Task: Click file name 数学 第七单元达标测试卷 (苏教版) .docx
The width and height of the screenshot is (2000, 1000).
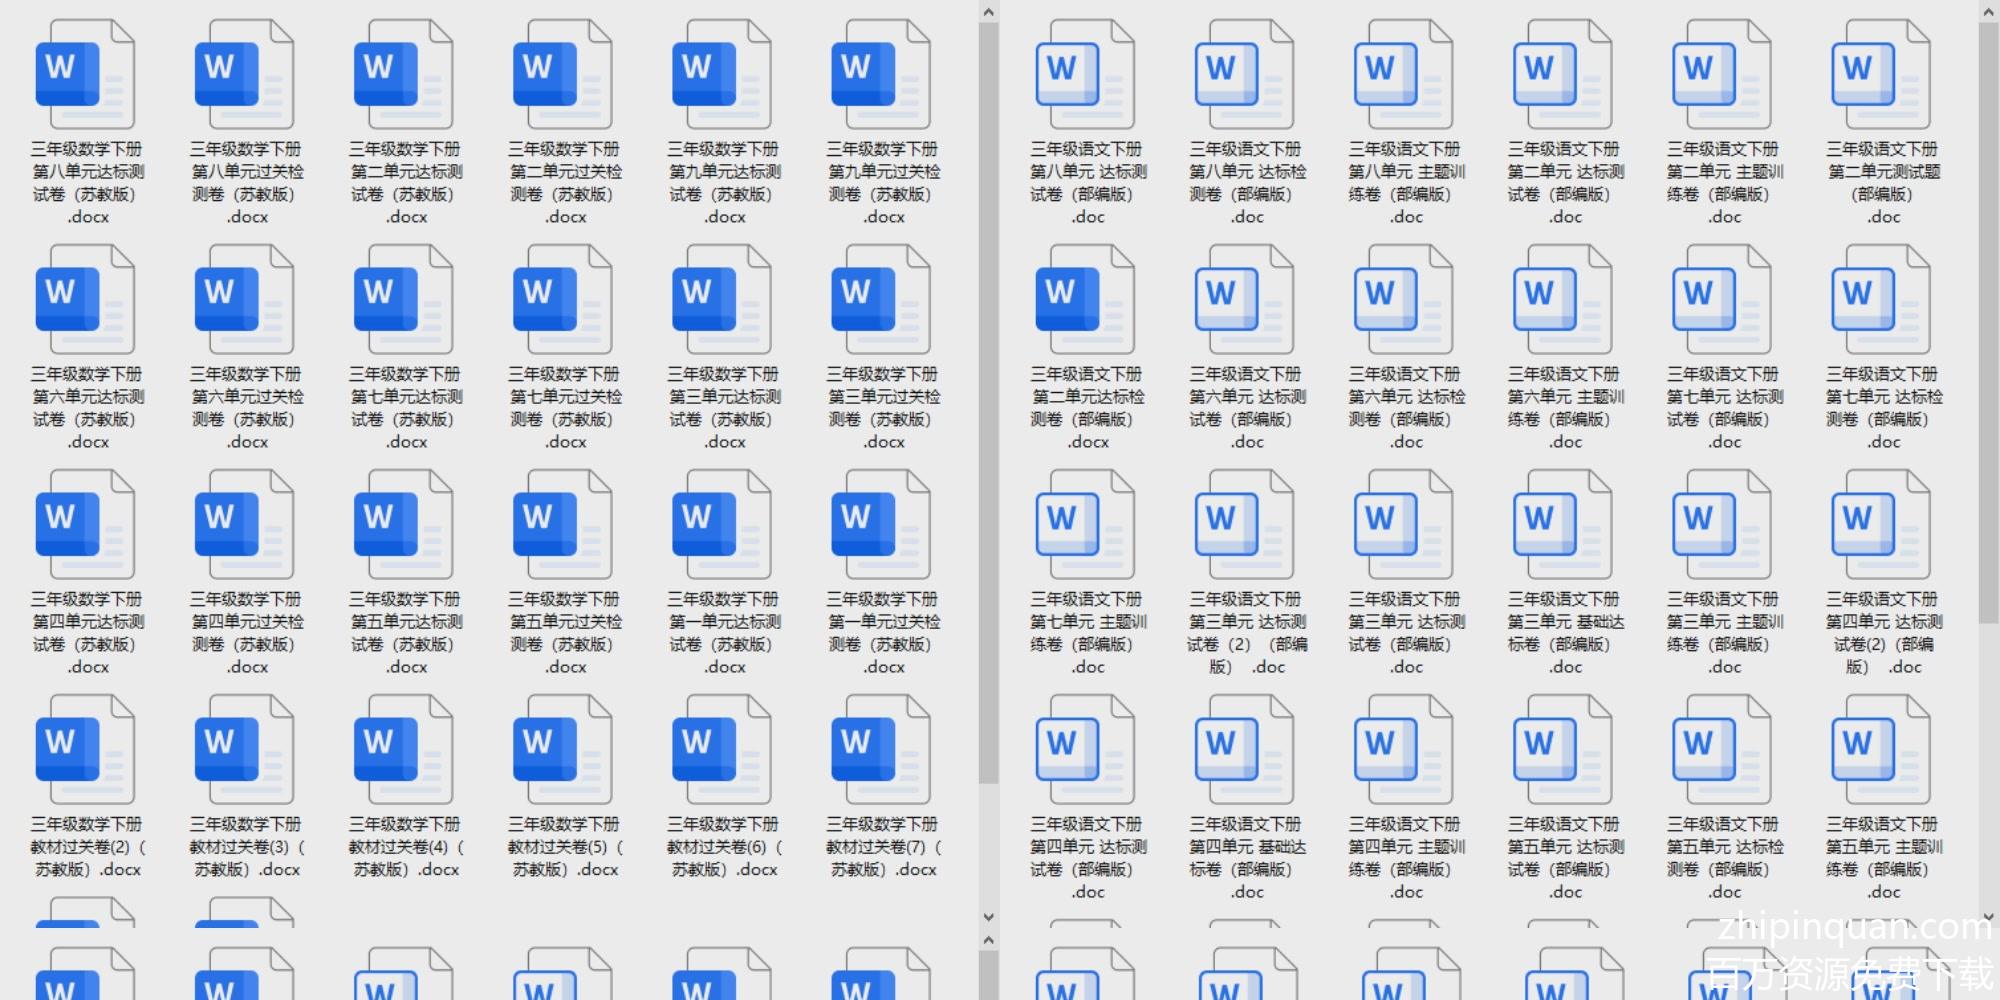Action: pyautogui.click(x=406, y=408)
